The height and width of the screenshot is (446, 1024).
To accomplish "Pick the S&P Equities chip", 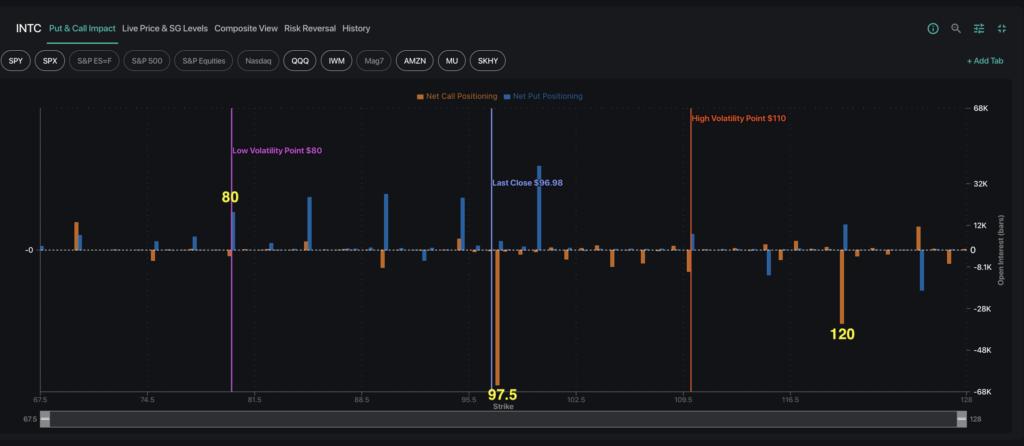I will click(204, 61).
